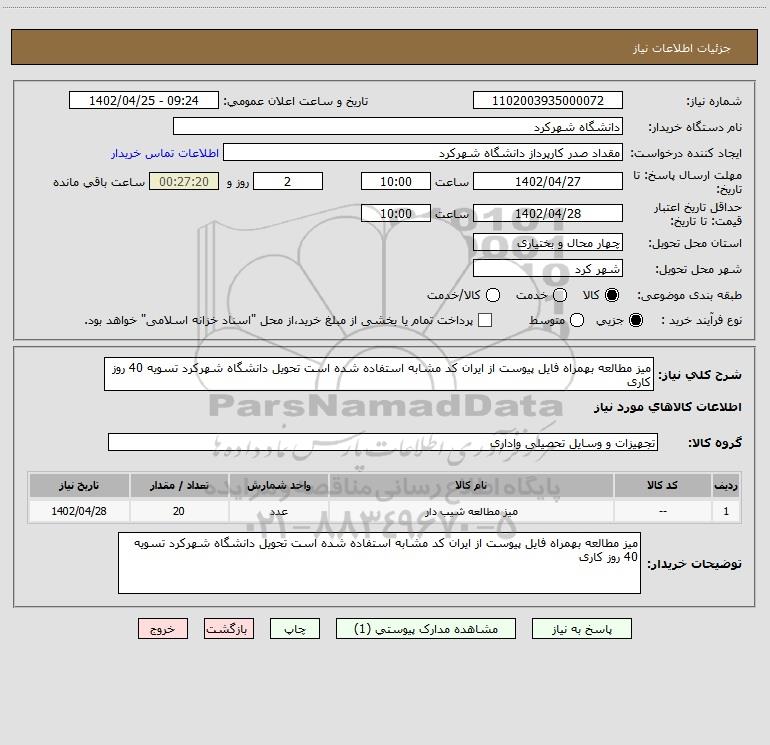This screenshot has height=745, width=770.
Task: Click the خروج exit button
Action: pos(163,629)
